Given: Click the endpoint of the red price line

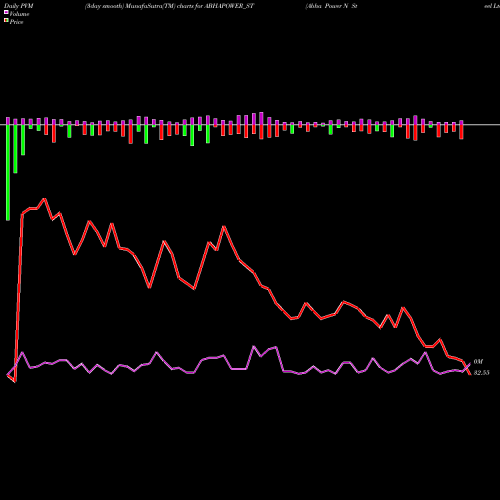Looking at the screenshot, I should tap(470, 374).
